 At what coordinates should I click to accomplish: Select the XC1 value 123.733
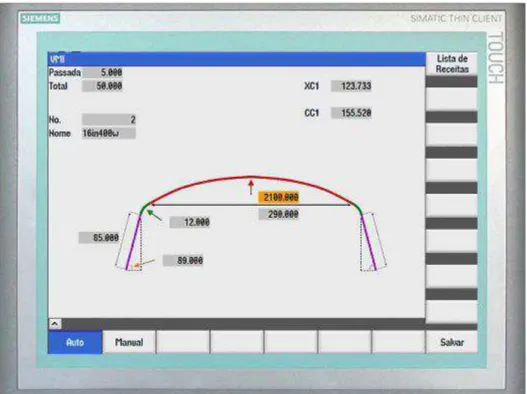pos(351,86)
